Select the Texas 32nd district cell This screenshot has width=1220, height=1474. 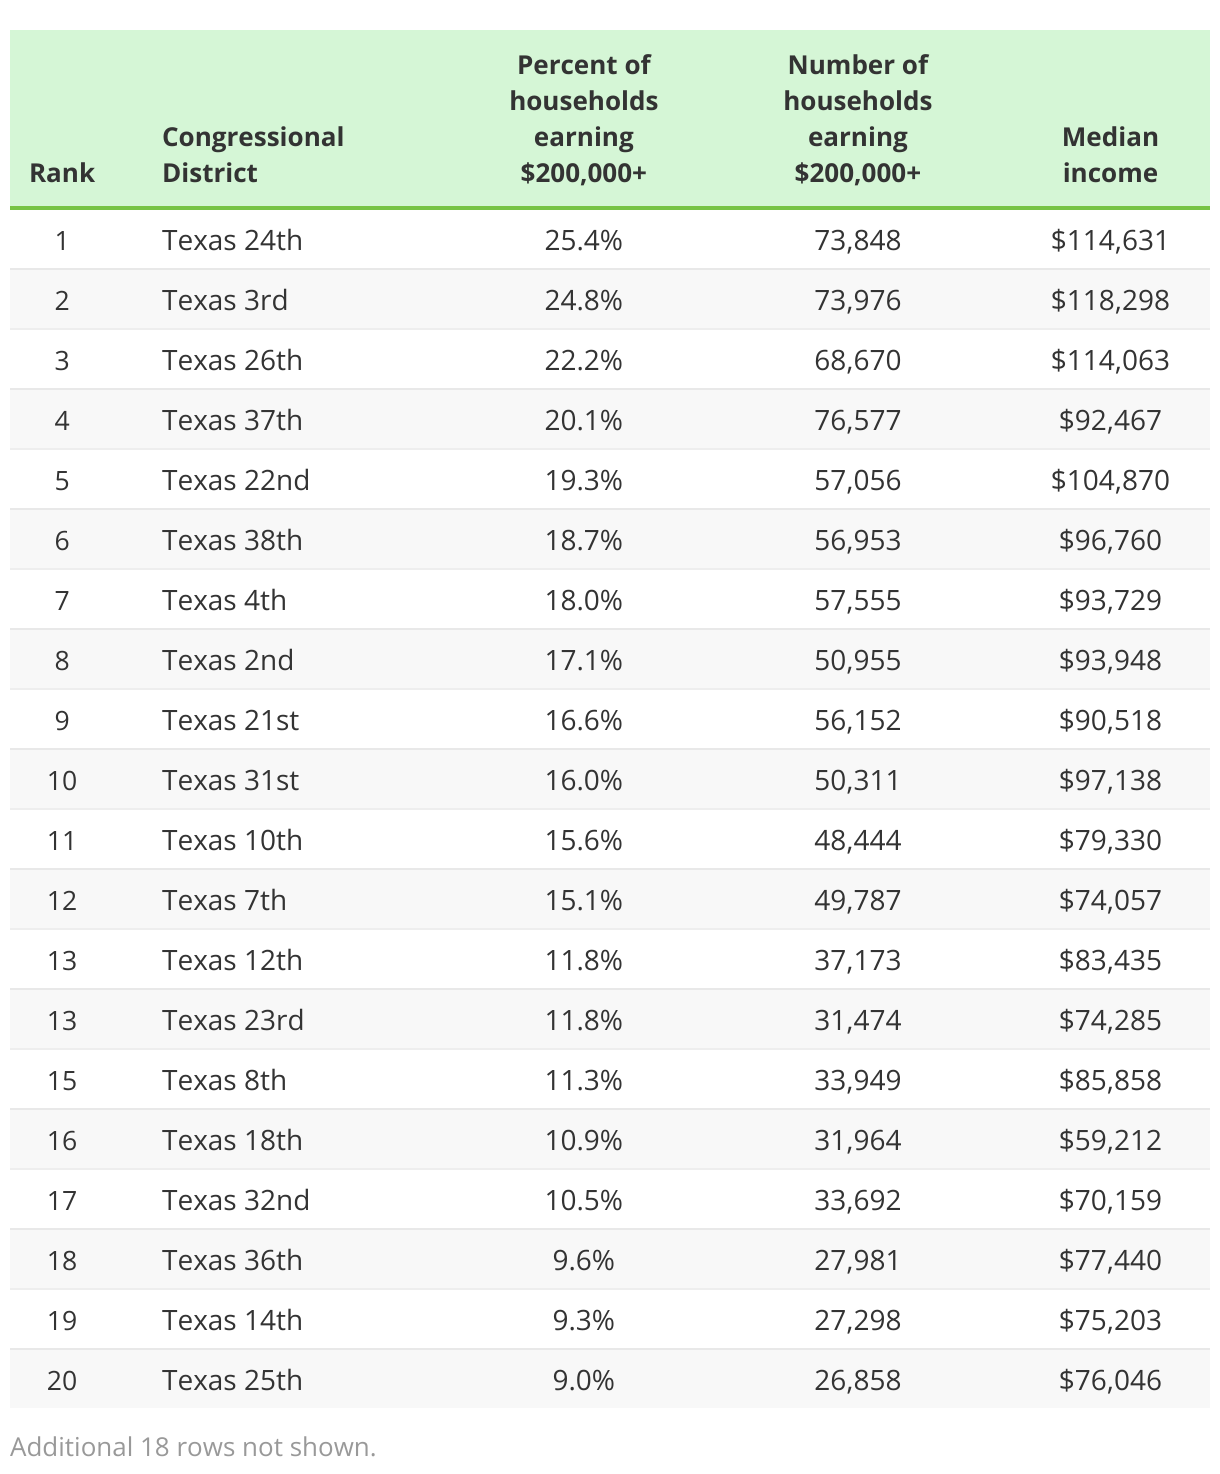point(236,1200)
